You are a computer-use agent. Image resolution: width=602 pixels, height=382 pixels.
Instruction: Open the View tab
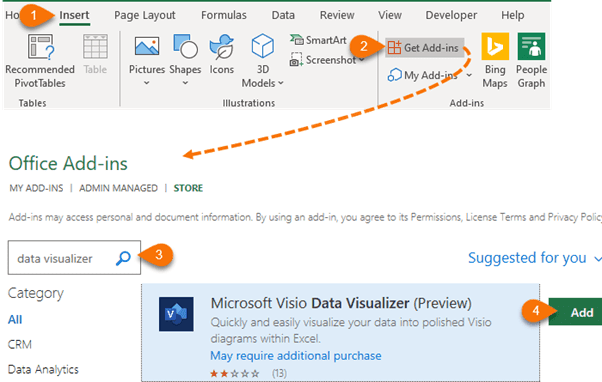pos(390,15)
